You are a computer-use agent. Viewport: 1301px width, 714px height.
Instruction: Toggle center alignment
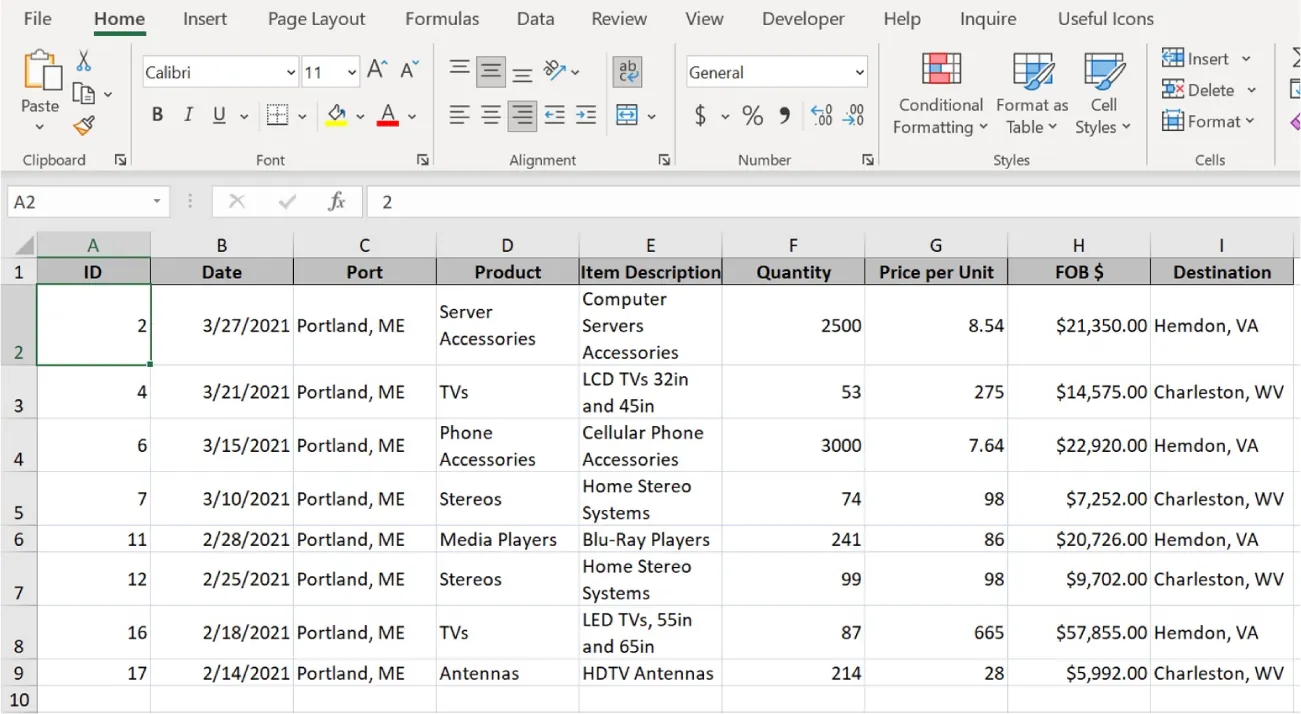[x=490, y=115]
